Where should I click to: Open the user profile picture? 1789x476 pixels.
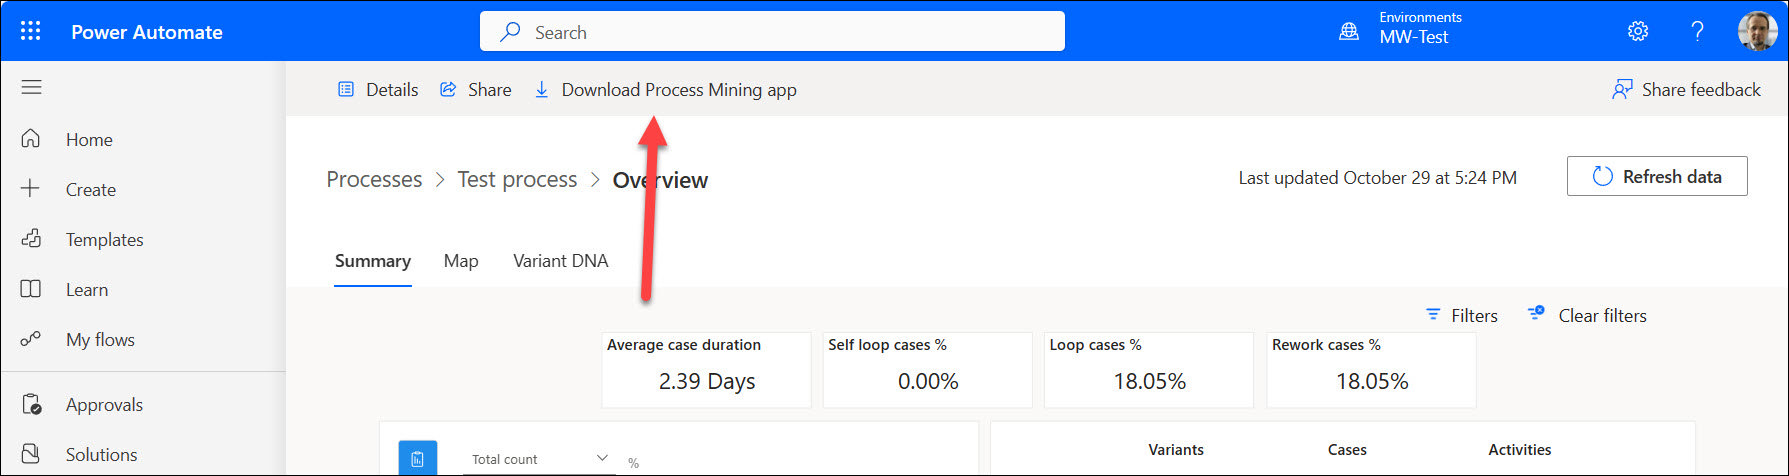click(x=1757, y=32)
